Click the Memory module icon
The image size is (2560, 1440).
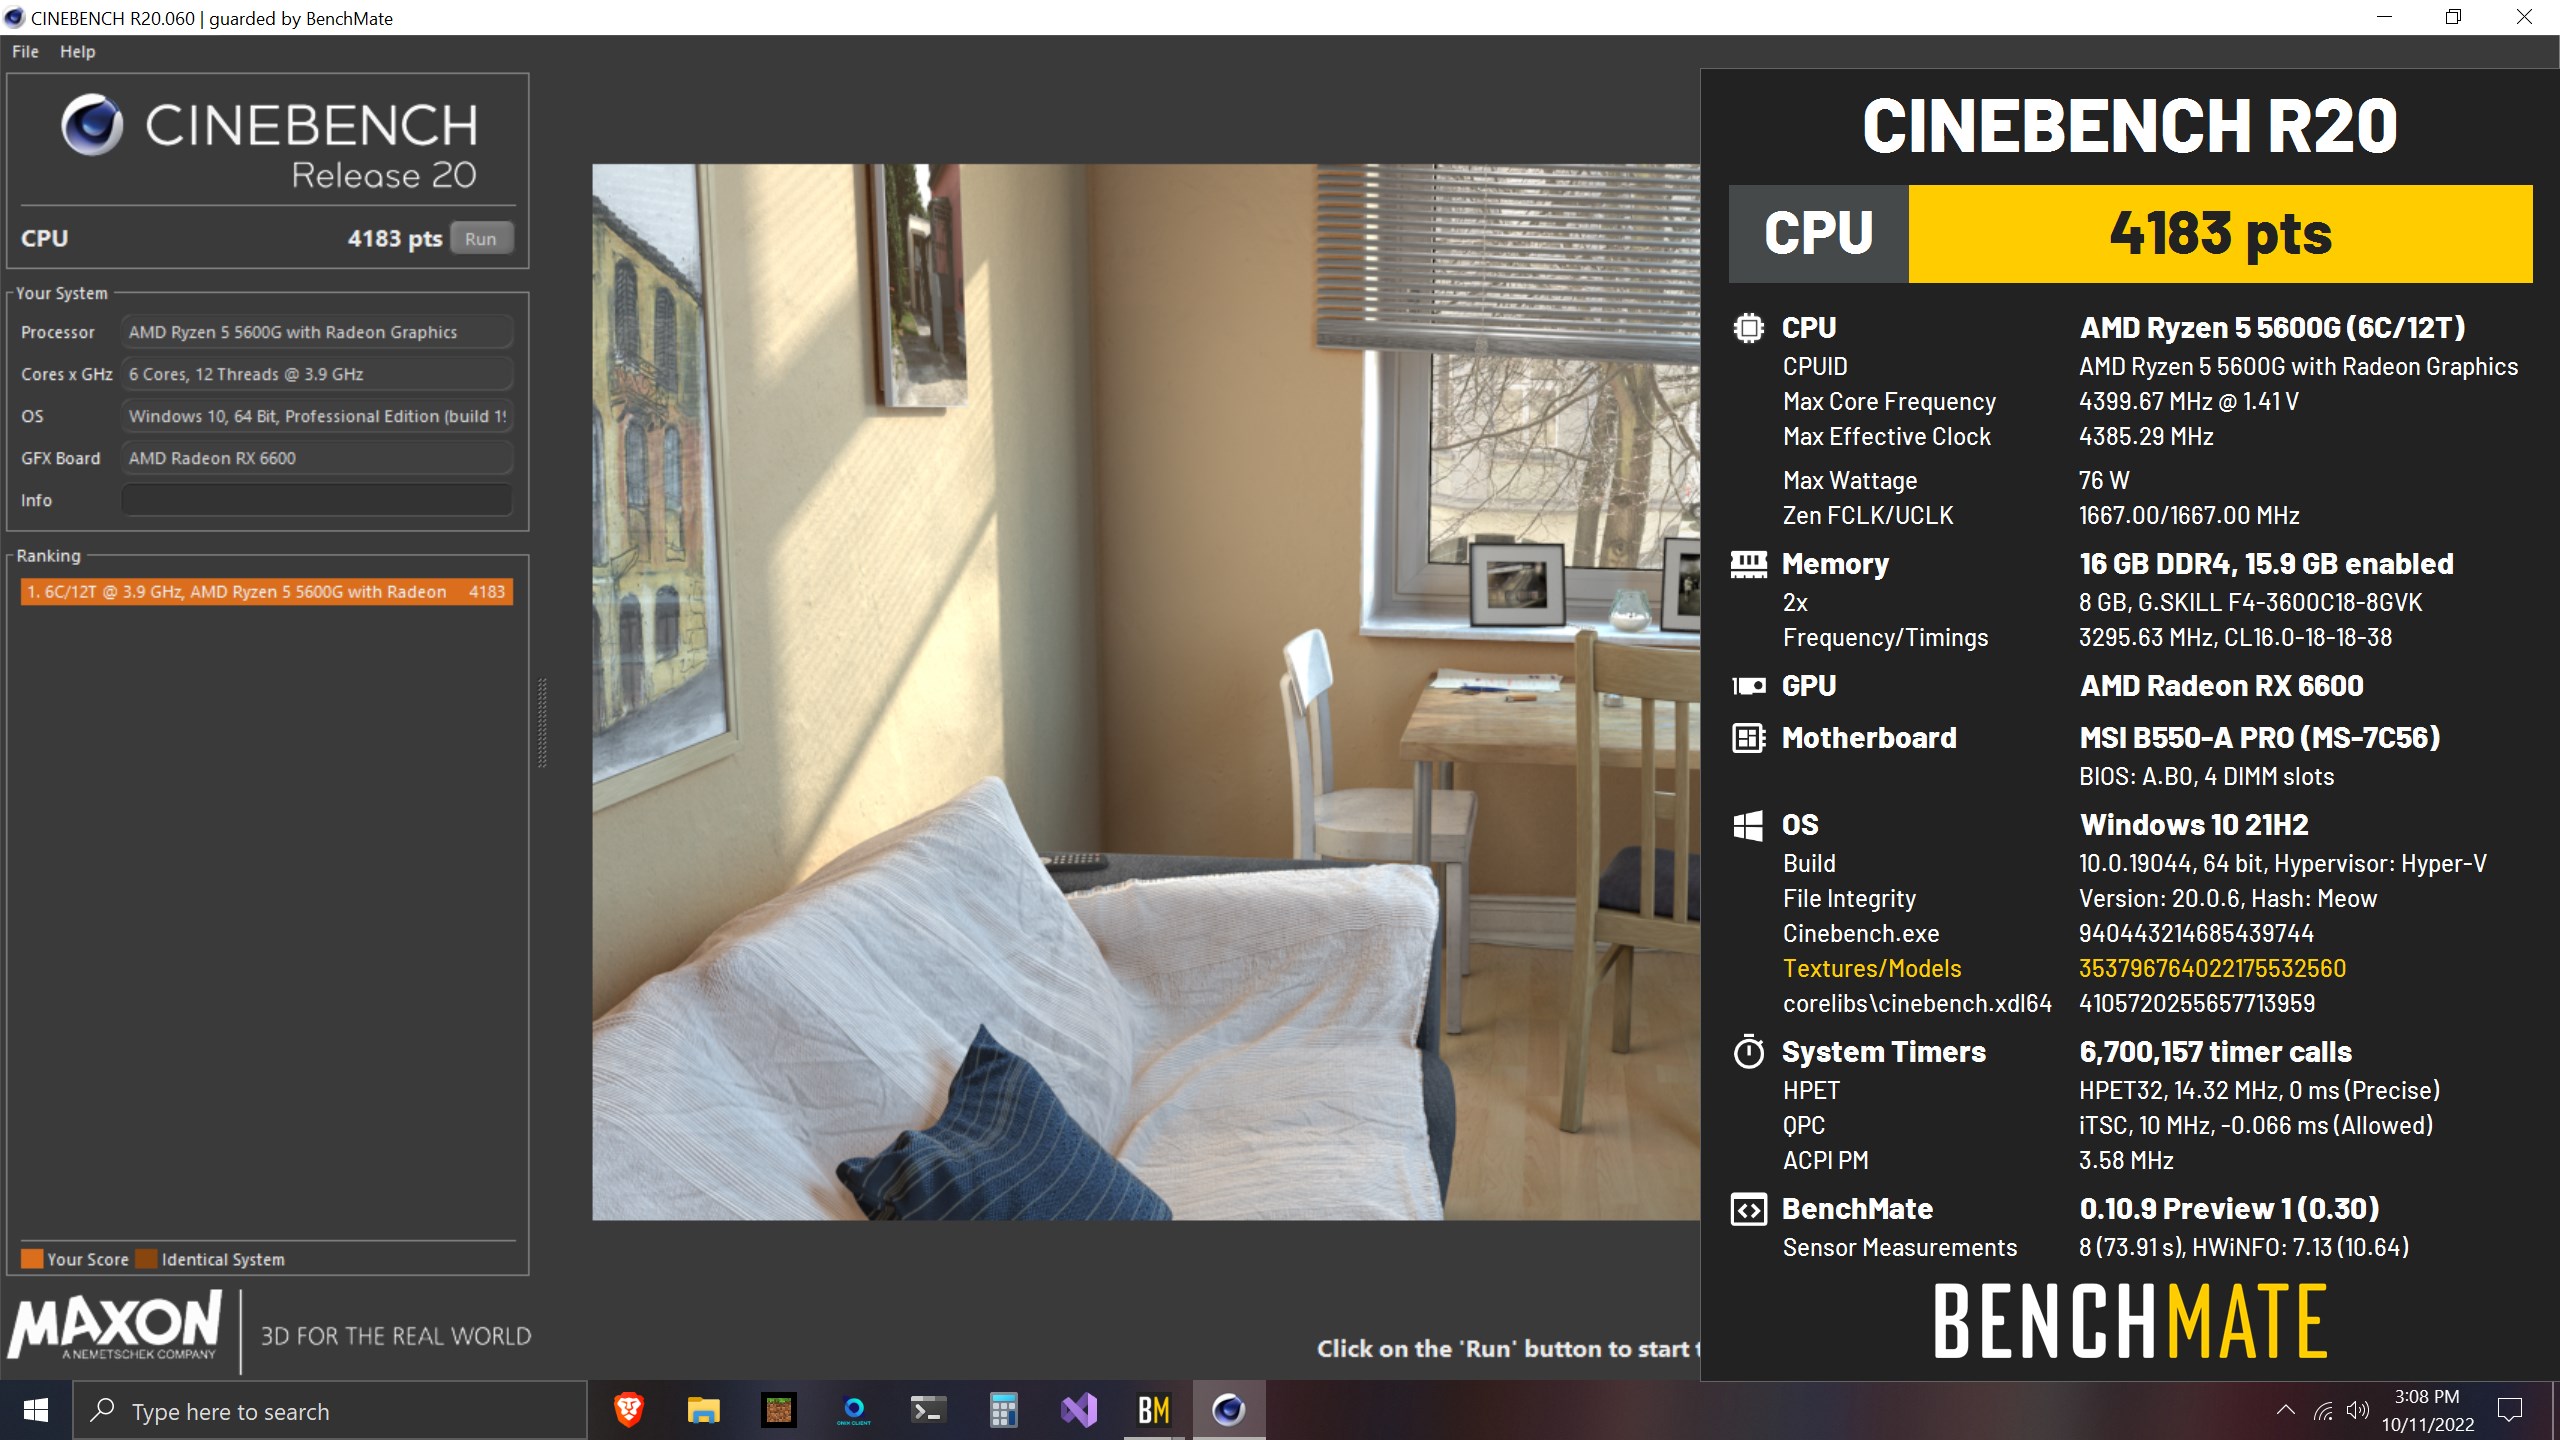click(x=1748, y=565)
